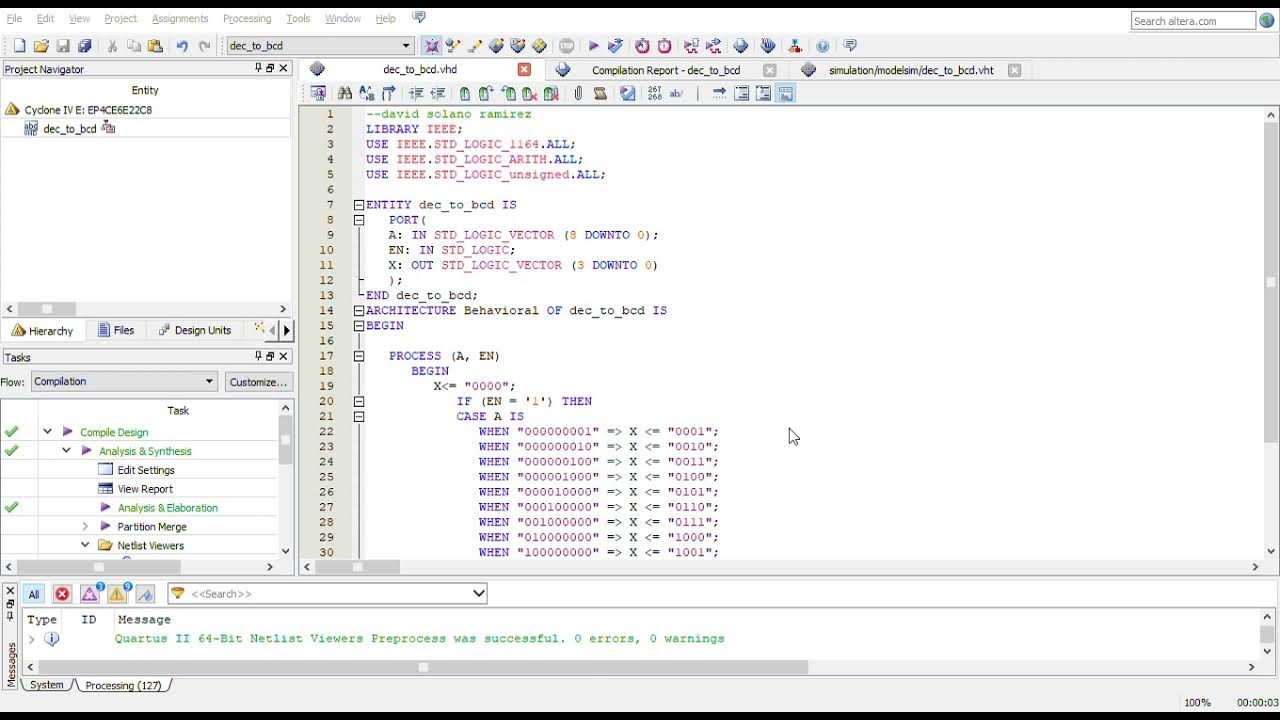Screen dimensions: 1280x720
Task: Click the paperclip icon in editor toolbar
Action: [x=578, y=93]
